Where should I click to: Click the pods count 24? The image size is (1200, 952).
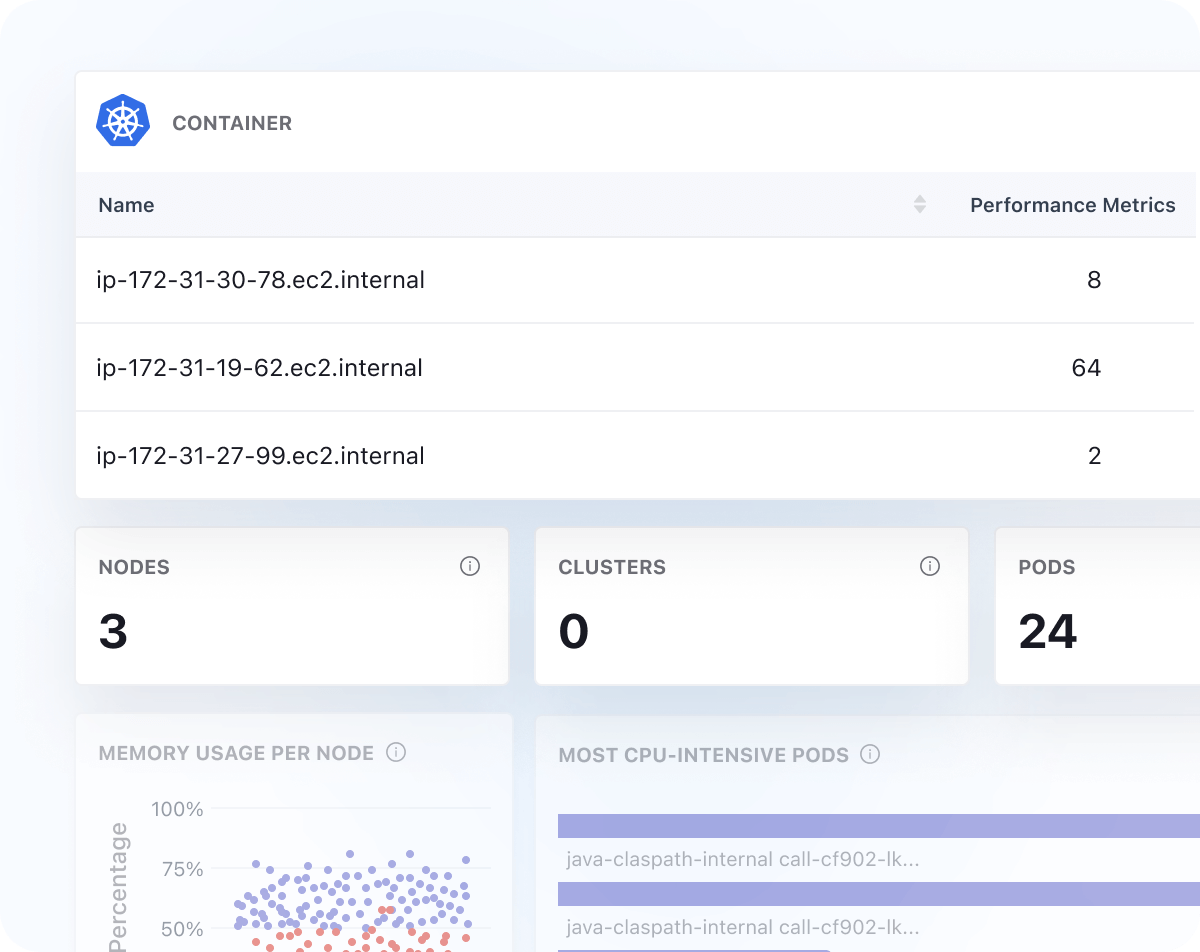click(1048, 631)
